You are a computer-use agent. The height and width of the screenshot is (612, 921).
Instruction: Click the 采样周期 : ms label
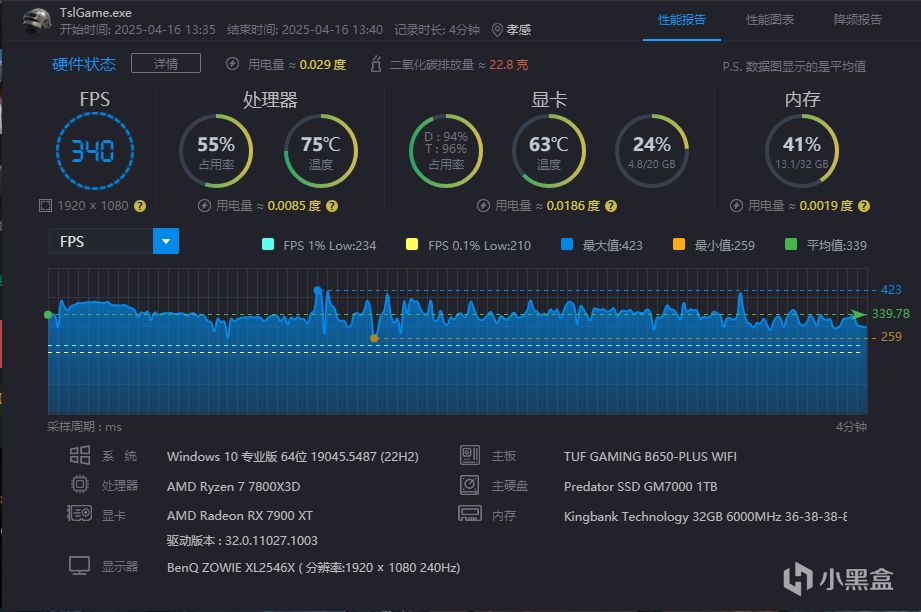pyautogui.click(x=85, y=427)
